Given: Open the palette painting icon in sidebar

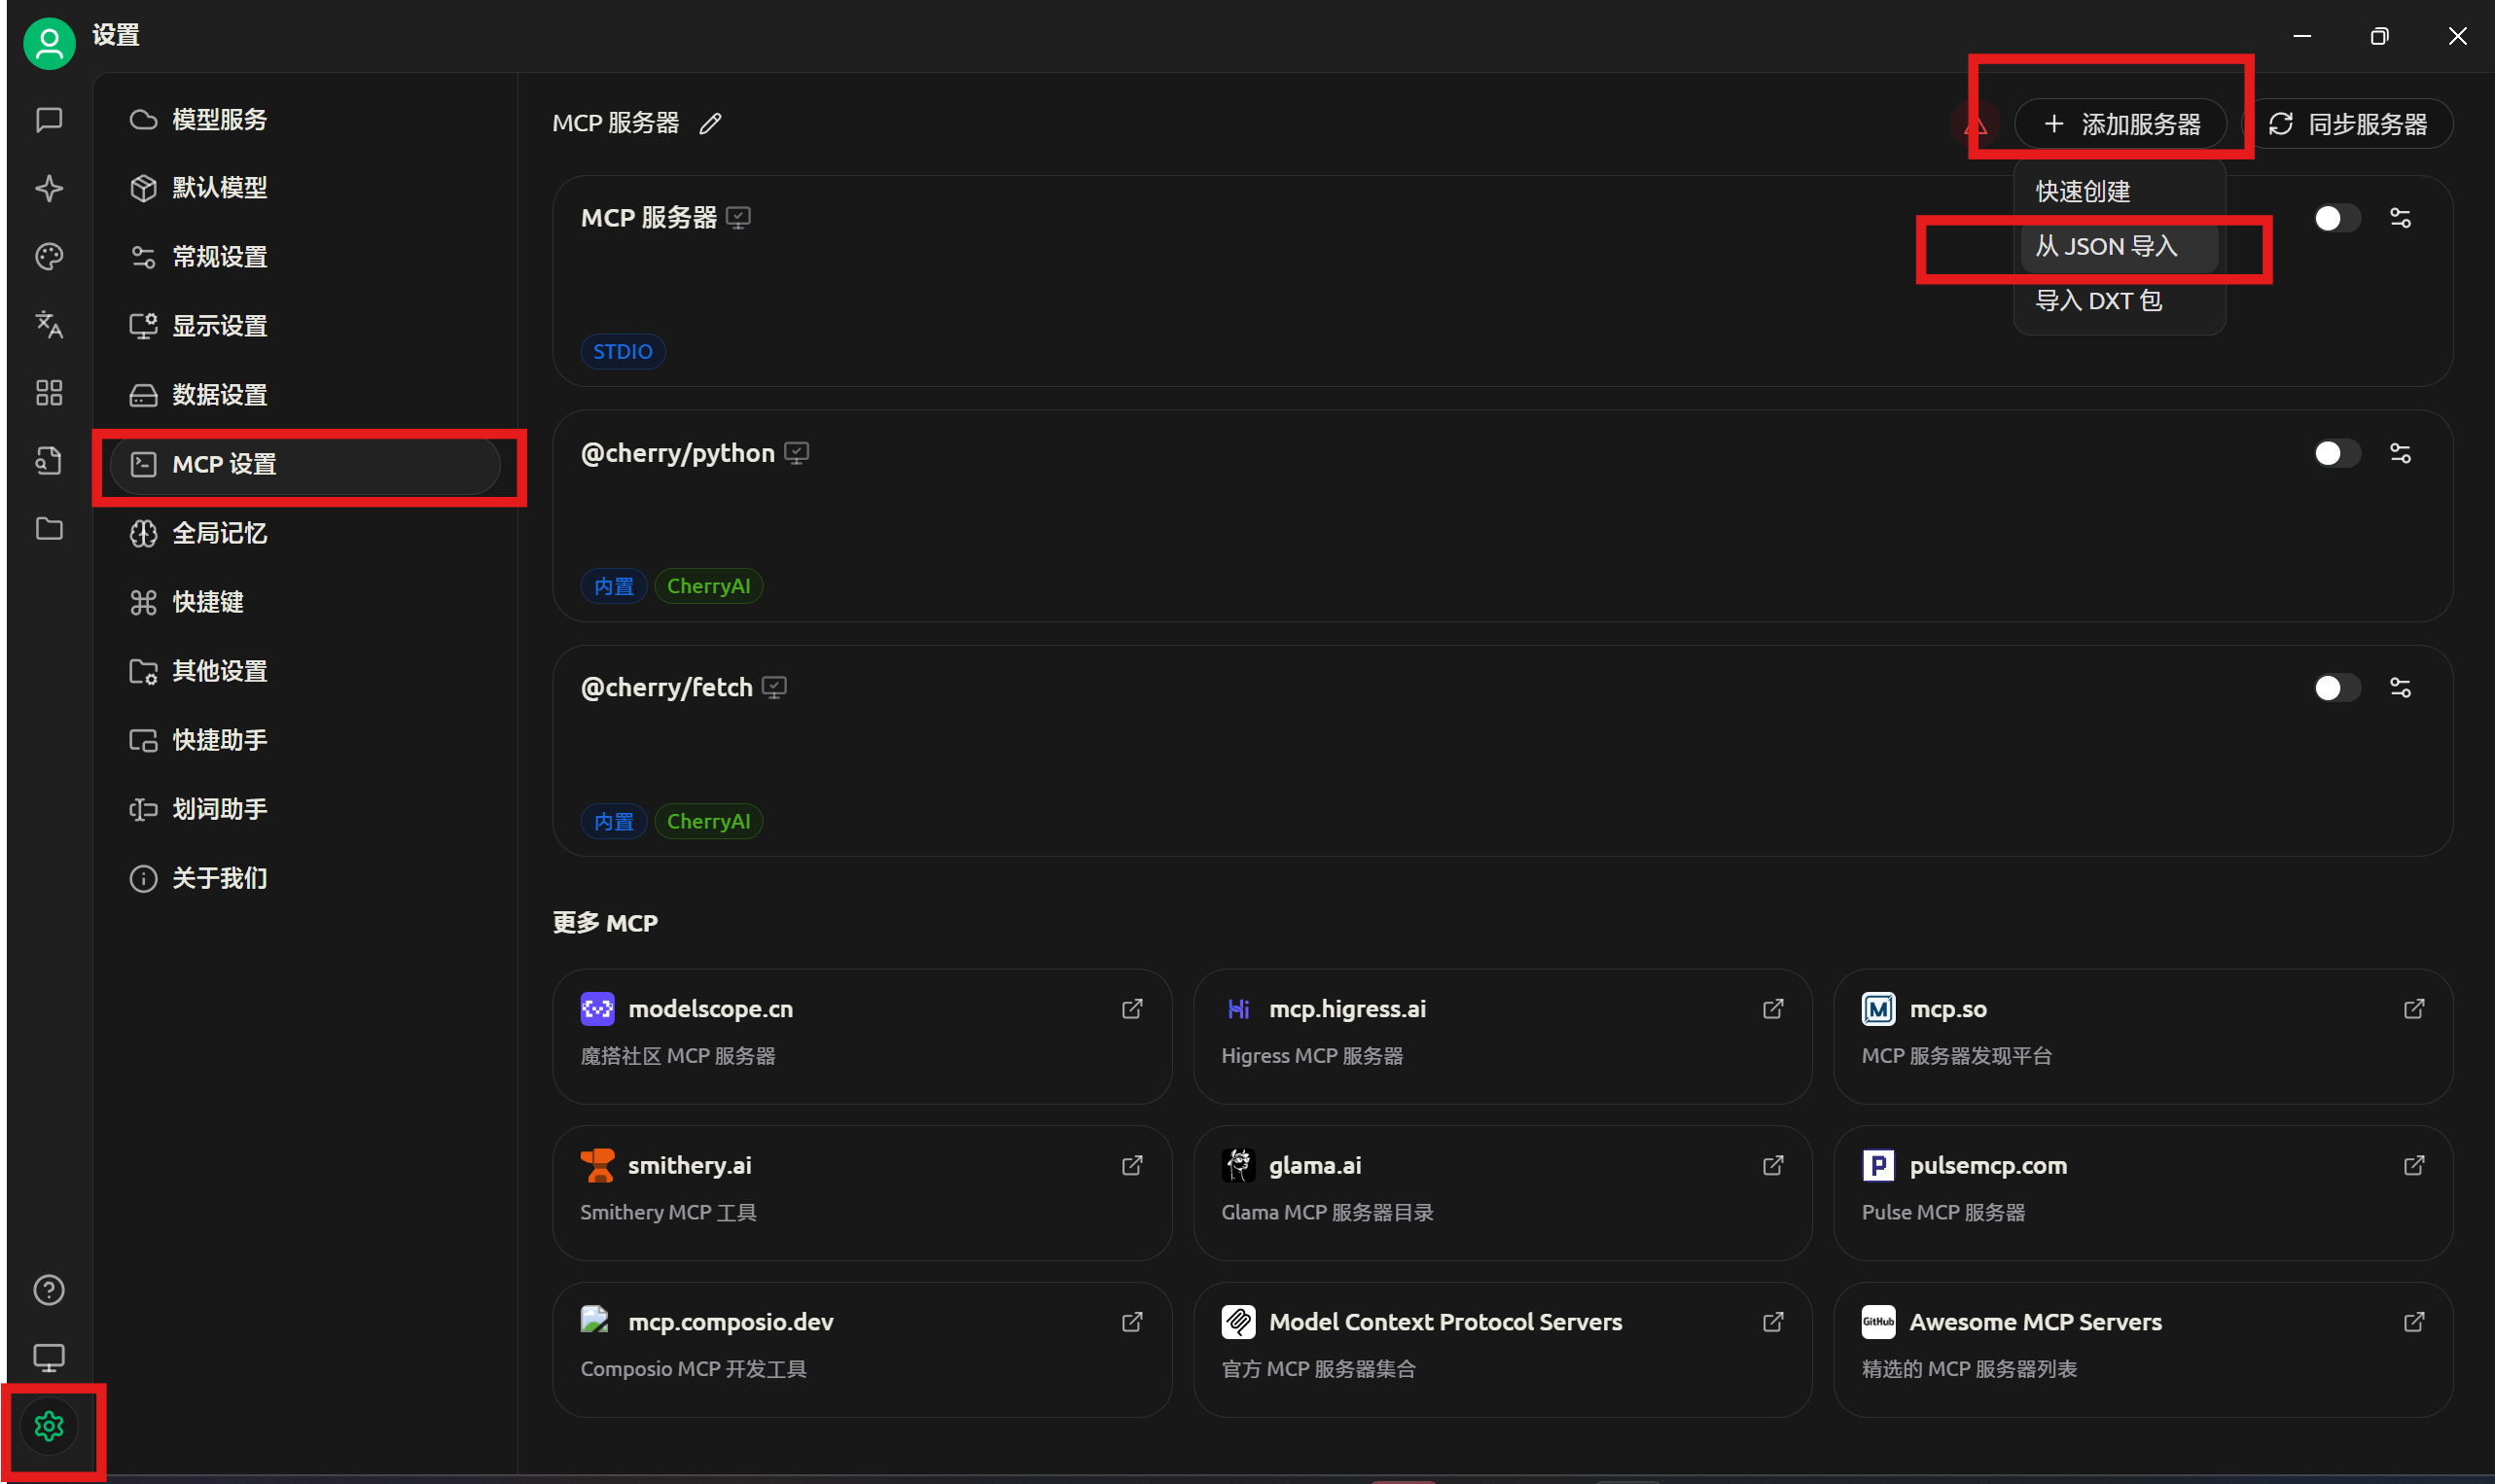Looking at the screenshot, I should point(49,256).
